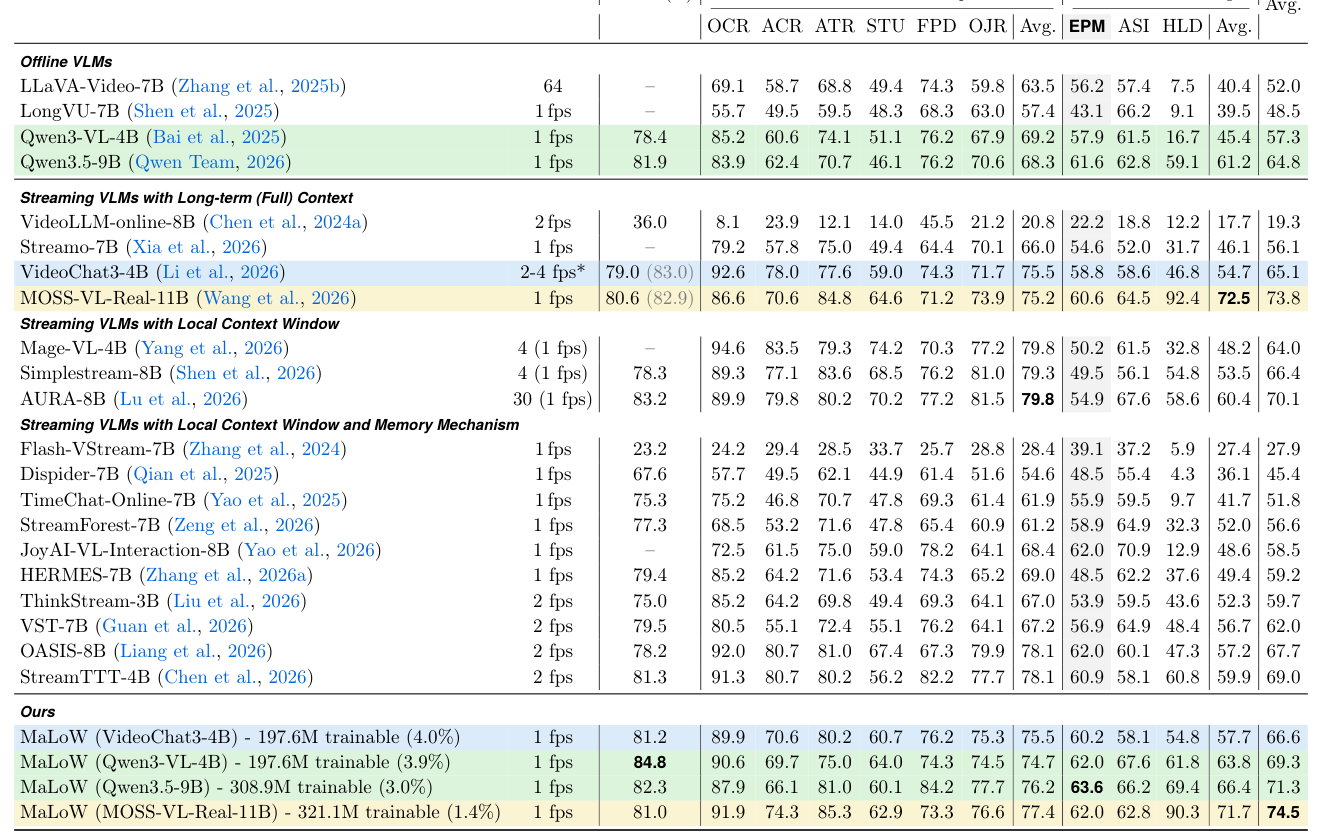Select the OCR column header

[728, 27]
